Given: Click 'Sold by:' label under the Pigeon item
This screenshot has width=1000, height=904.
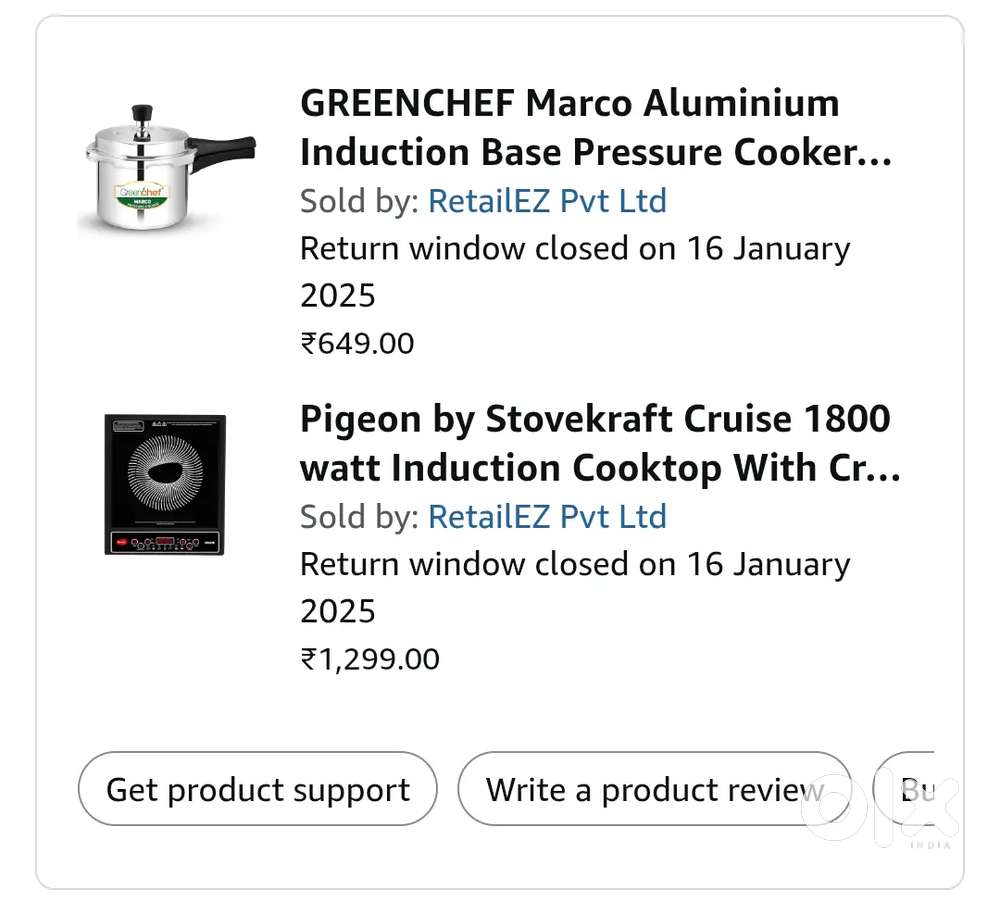Looking at the screenshot, I should (x=359, y=517).
